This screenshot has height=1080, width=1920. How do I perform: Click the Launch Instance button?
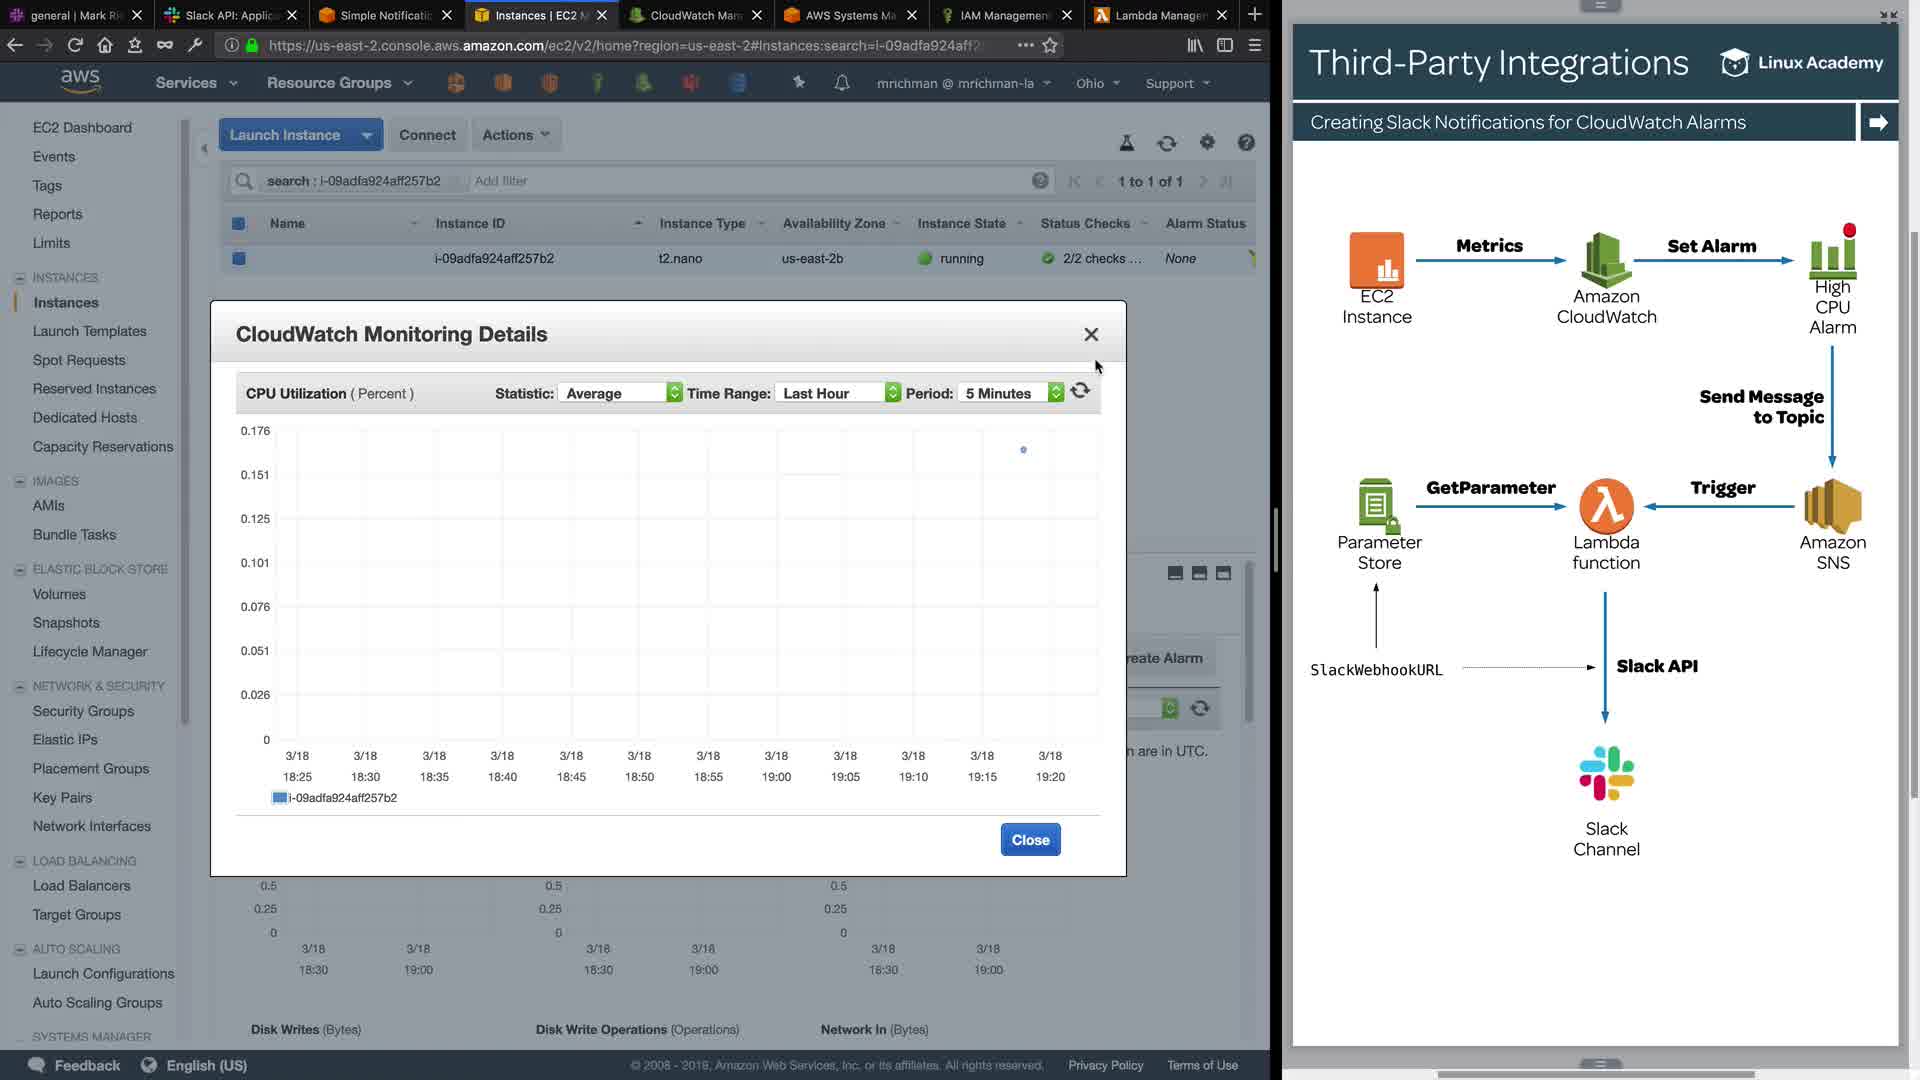[285, 135]
